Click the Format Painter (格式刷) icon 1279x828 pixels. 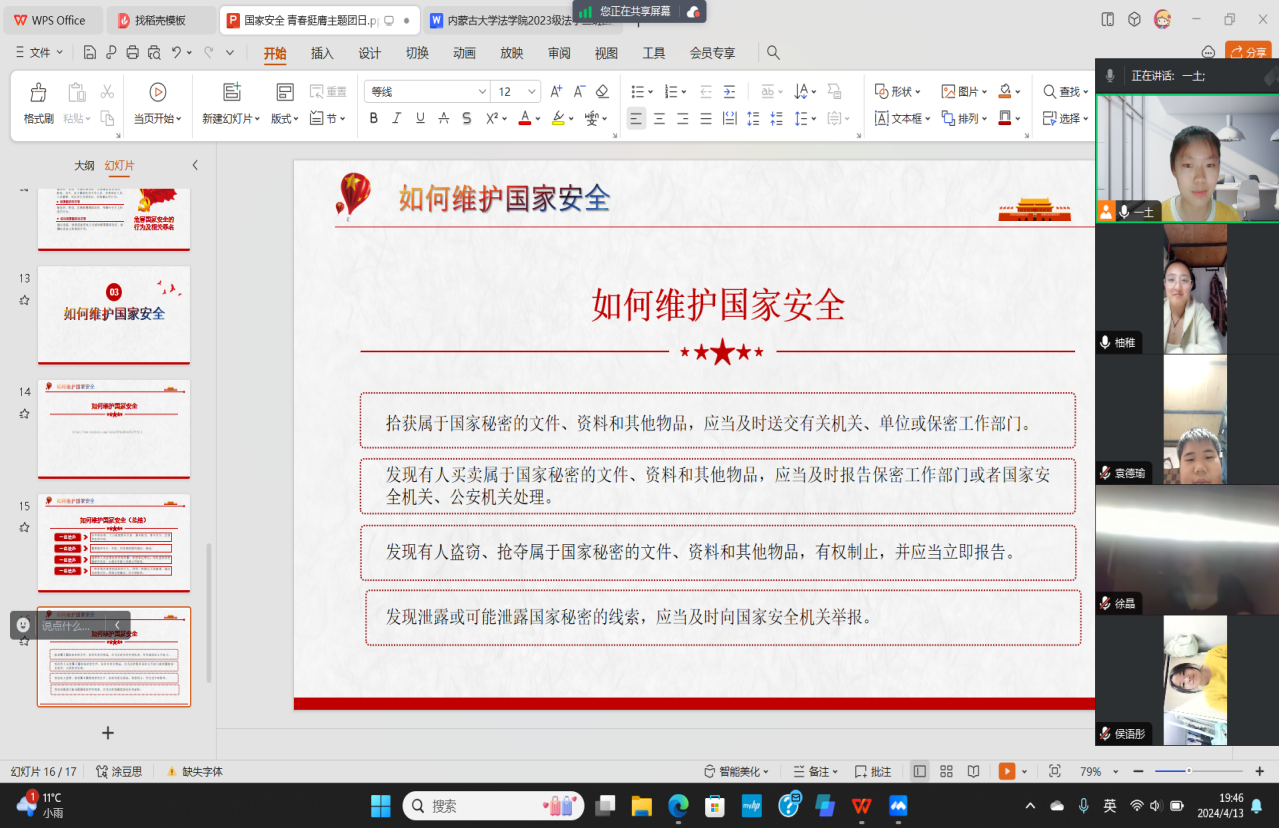(x=38, y=93)
